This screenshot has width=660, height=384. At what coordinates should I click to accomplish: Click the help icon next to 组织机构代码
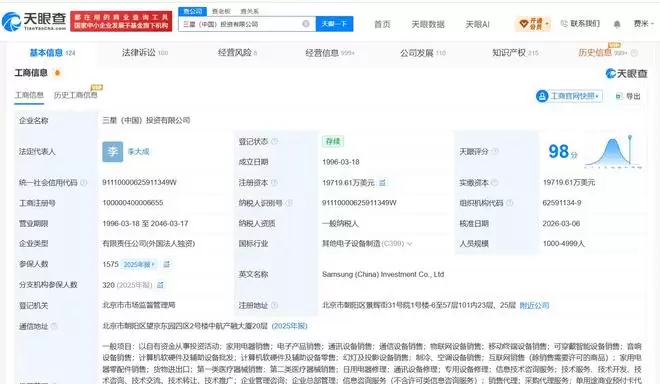pyautogui.click(x=509, y=203)
